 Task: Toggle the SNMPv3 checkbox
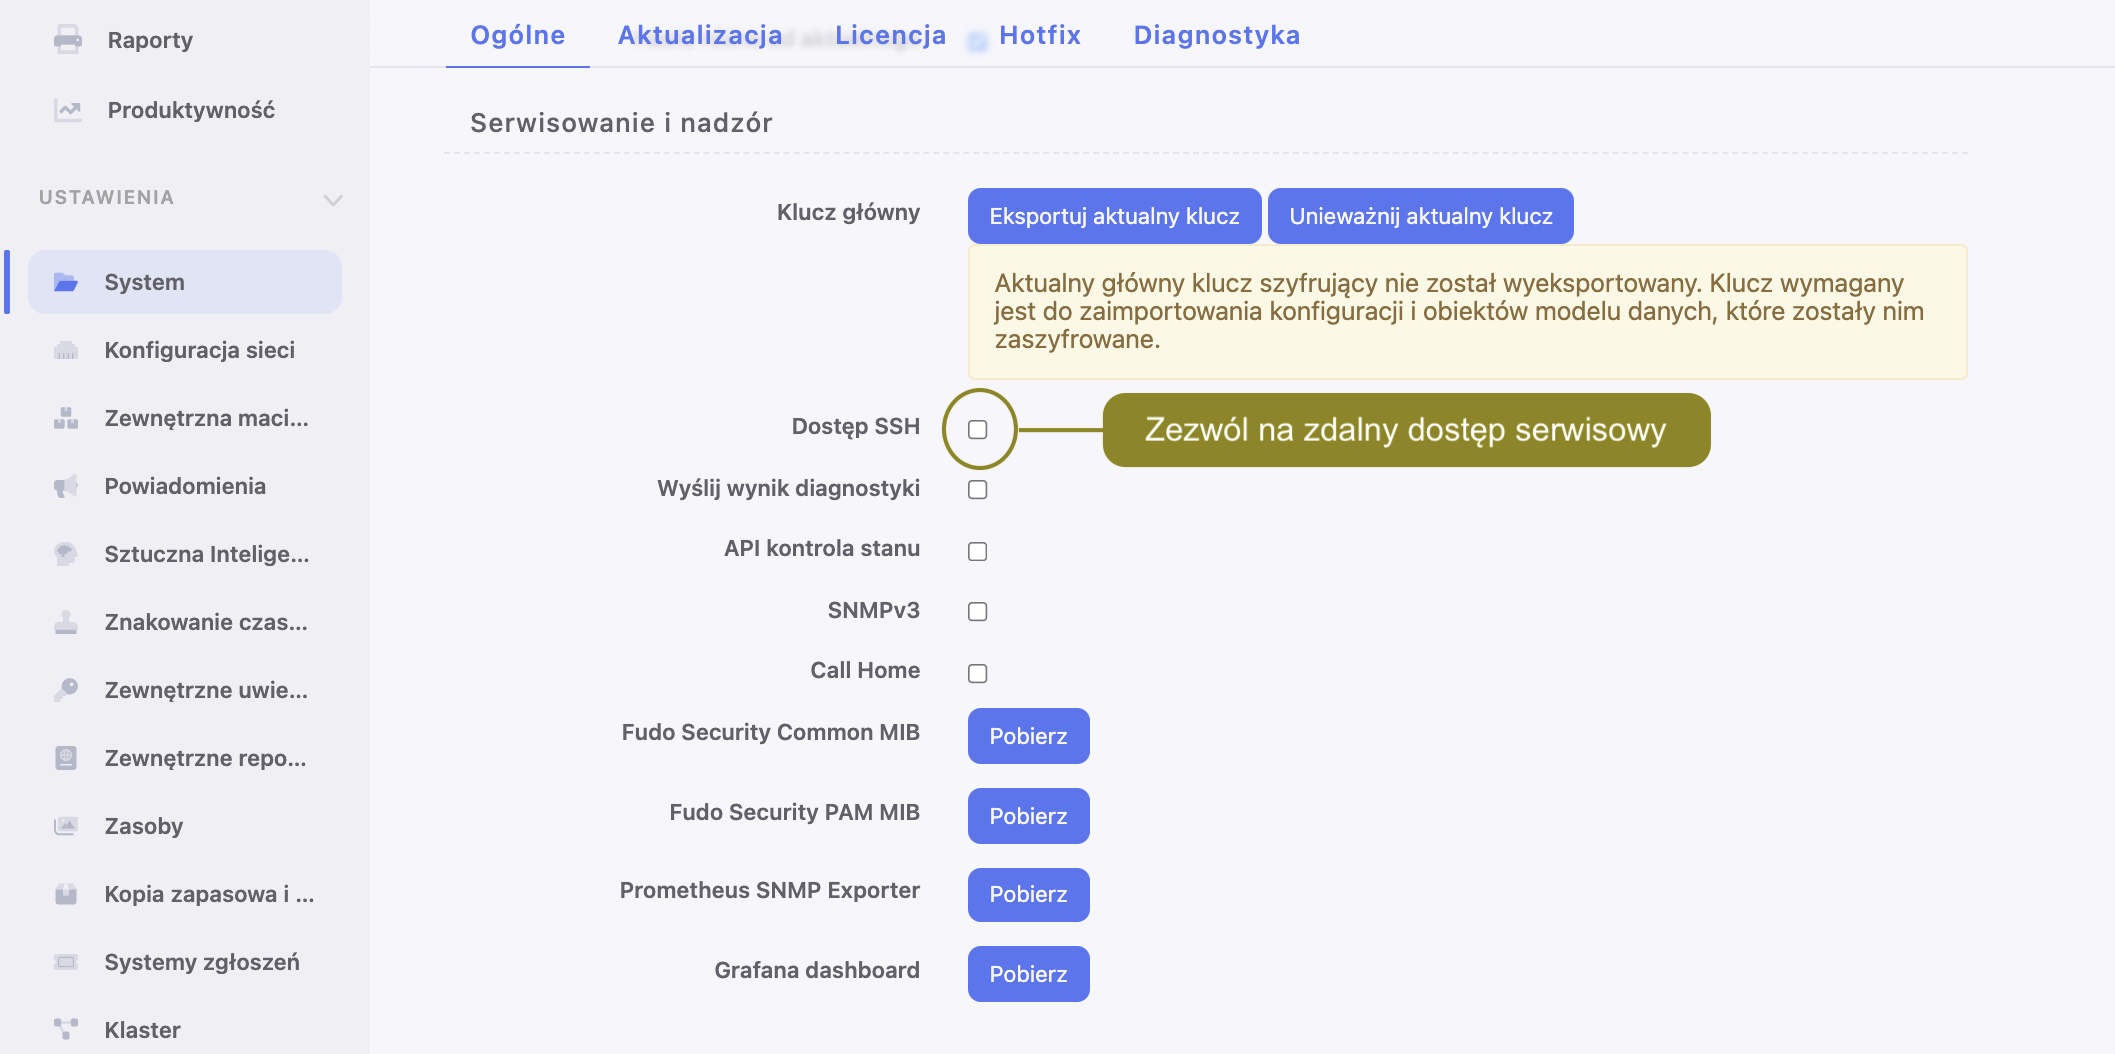point(978,611)
